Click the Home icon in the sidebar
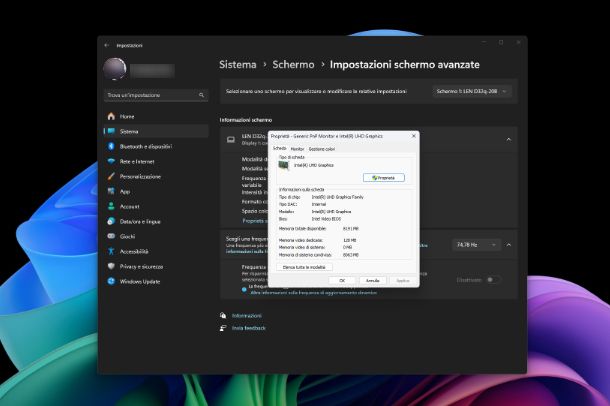Screen dimensions: 610x406 point(111,116)
